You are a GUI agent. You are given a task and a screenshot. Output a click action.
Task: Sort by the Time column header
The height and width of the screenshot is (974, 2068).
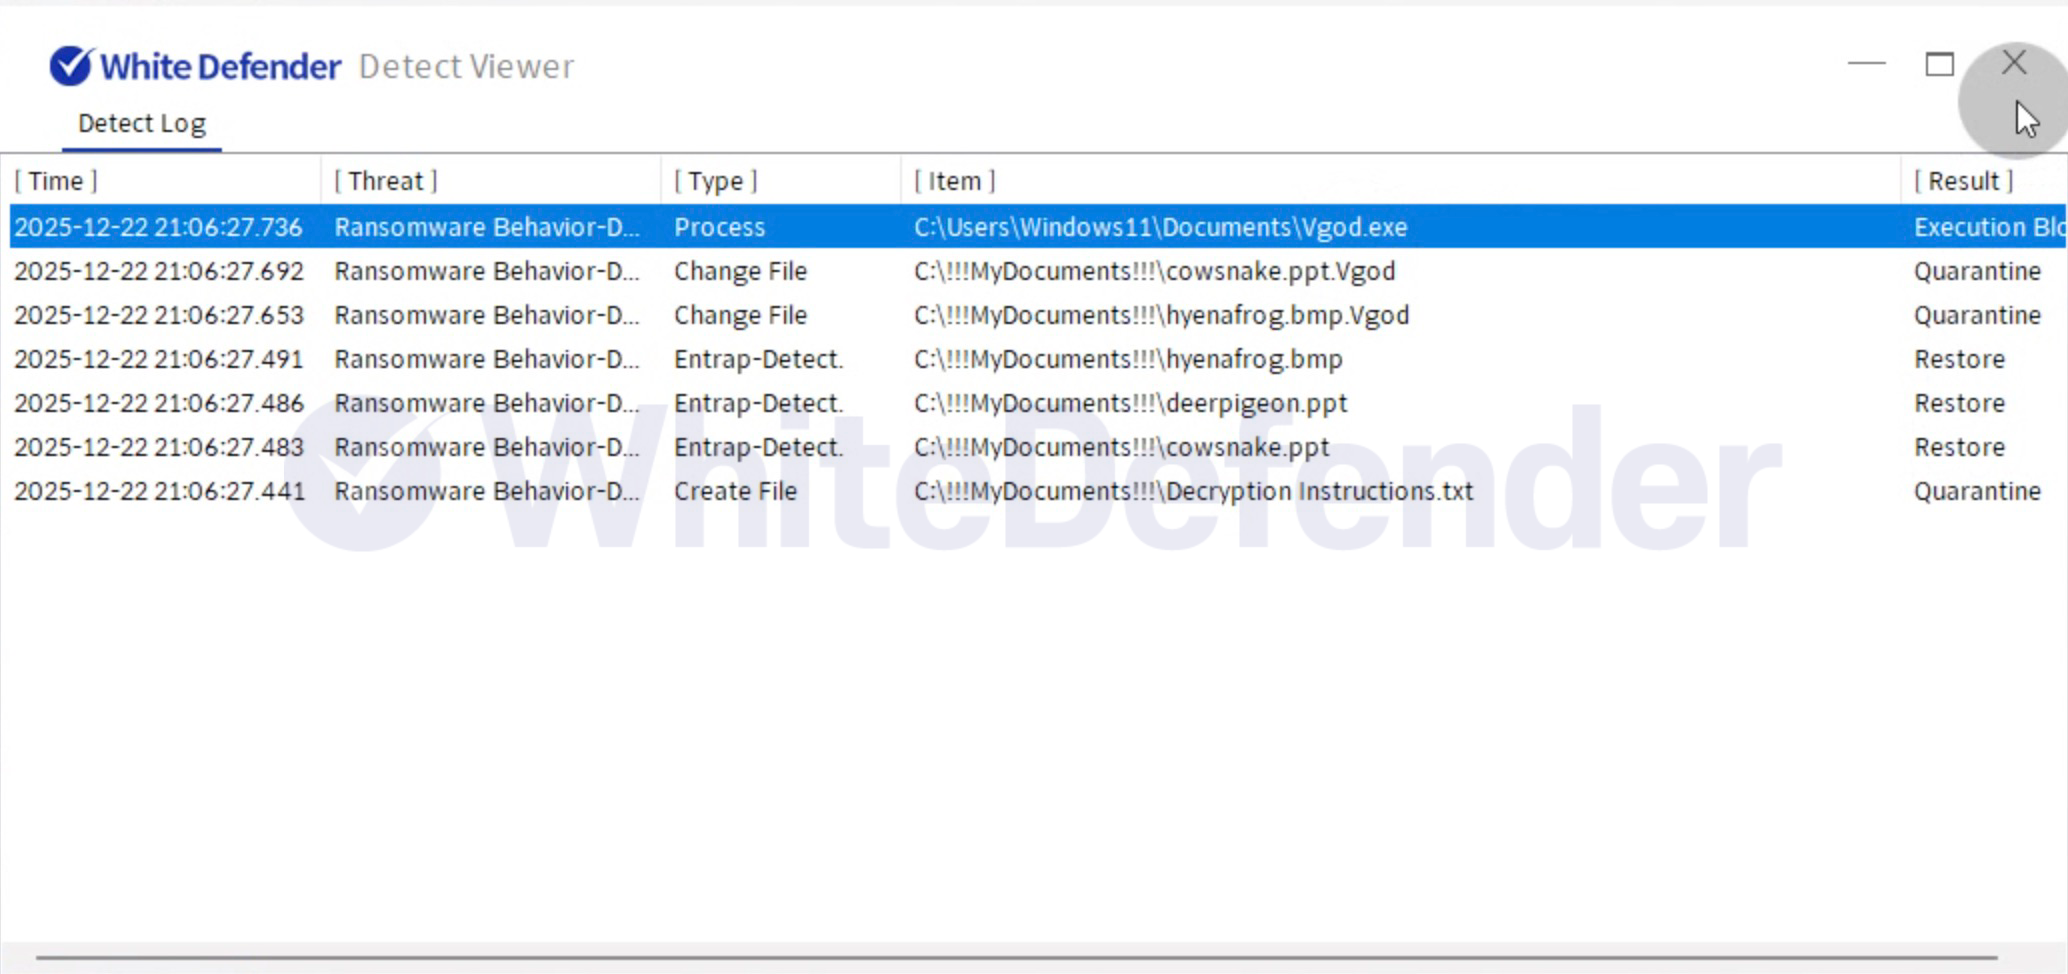56,181
